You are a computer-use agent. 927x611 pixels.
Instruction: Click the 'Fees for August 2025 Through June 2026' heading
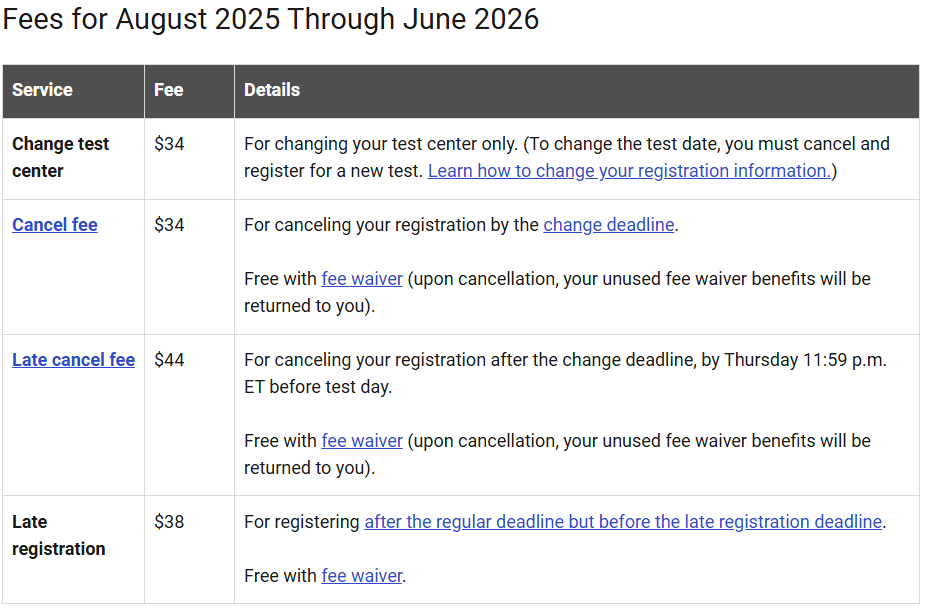[x=271, y=20]
